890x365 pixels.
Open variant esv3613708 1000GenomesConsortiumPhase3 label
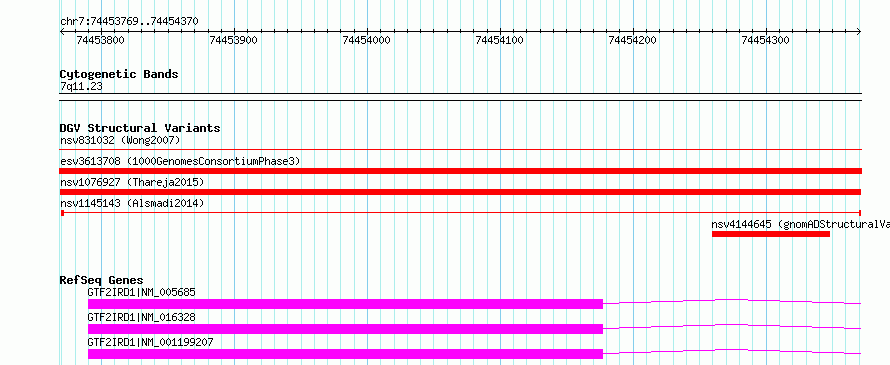(180, 161)
